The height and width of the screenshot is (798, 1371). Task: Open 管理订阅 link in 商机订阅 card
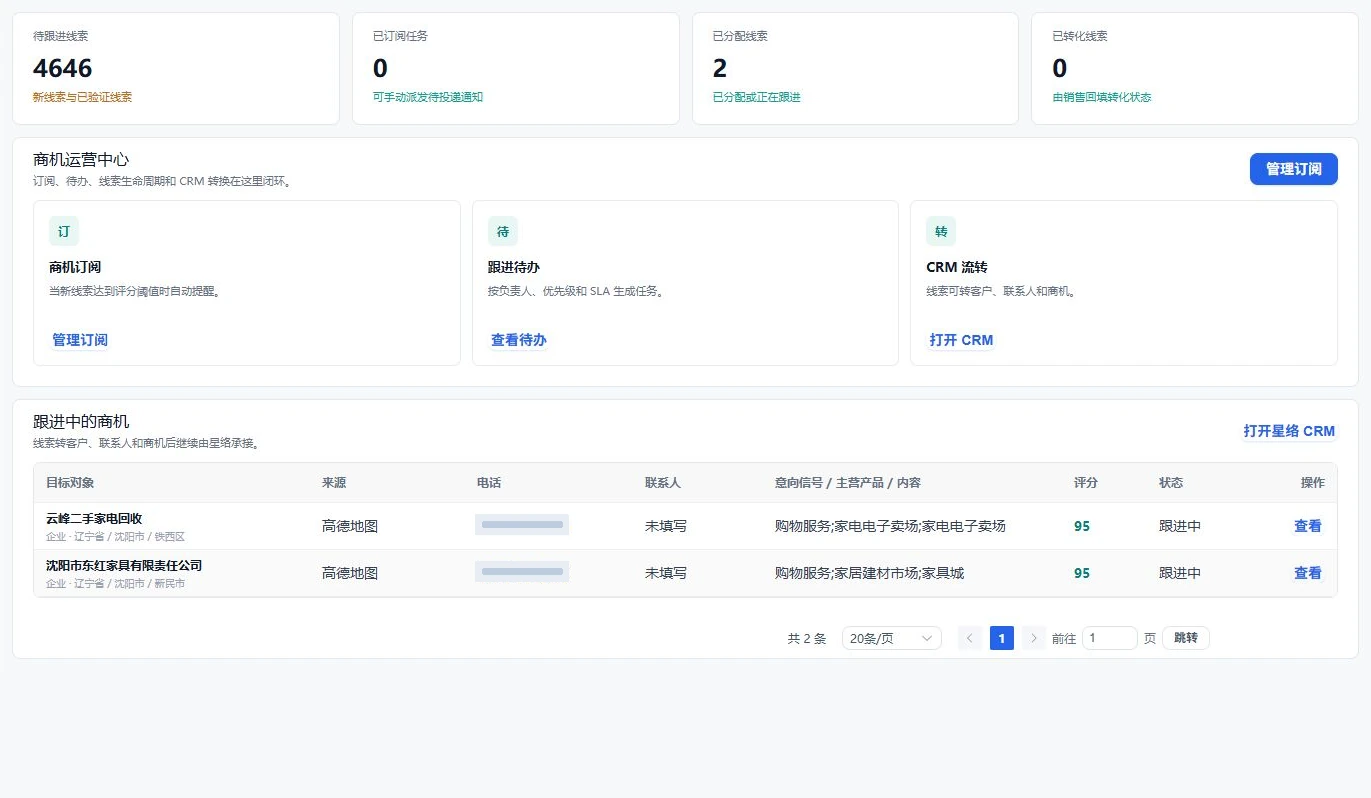pyautogui.click(x=80, y=340)
